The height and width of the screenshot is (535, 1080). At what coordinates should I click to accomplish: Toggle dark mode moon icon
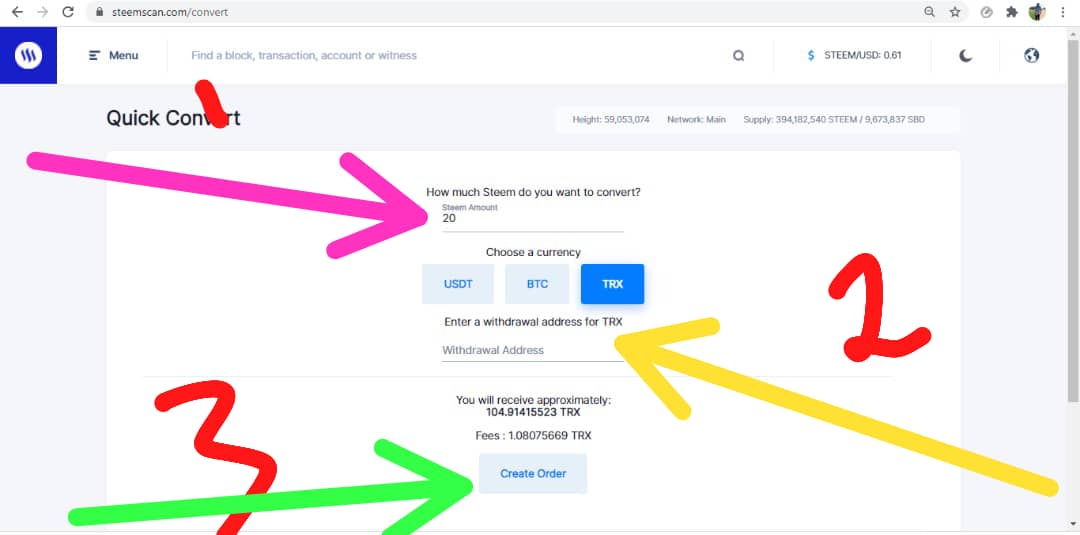pyautogui.click(x=966, y=56)
